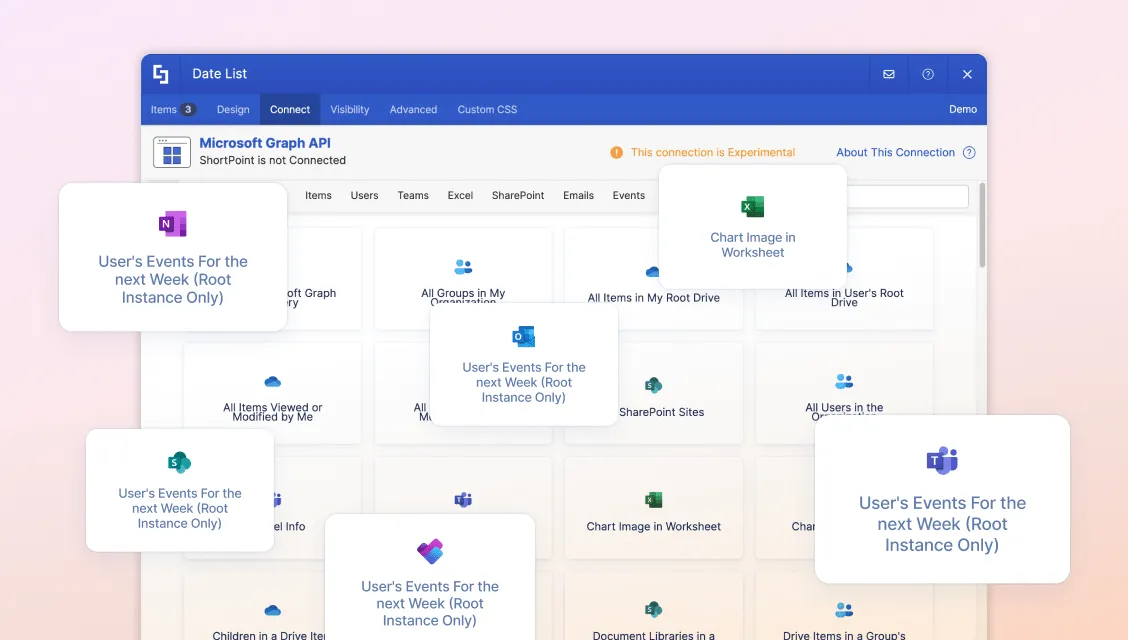This screenshot has width=1128, height=640.
Task: Select the Excel data category
Action: tap(460, 195)
